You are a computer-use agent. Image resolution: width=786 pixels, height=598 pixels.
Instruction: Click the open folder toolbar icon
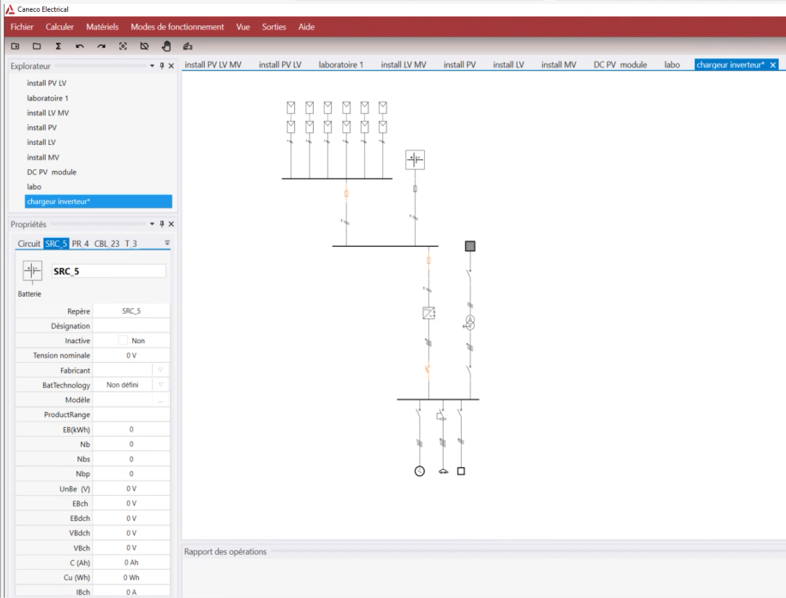37,46
